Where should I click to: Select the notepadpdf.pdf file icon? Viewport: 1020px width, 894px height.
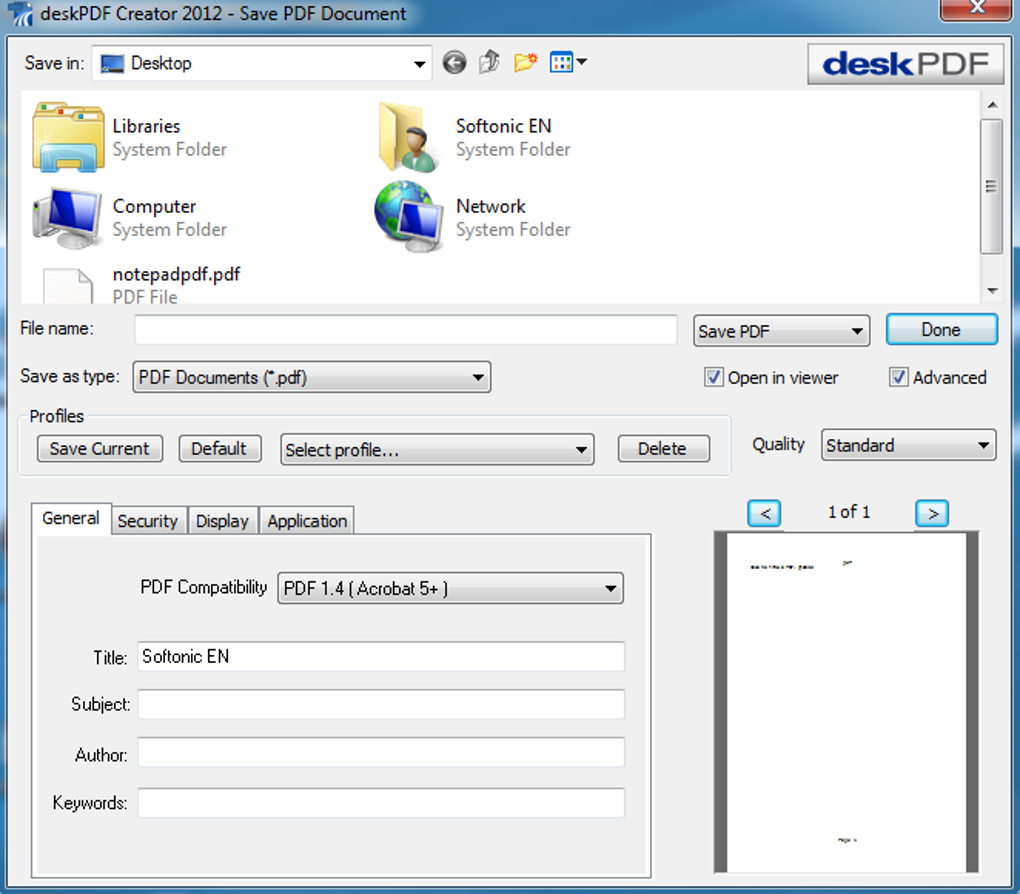pyautogui.click(x=68, y=286)
